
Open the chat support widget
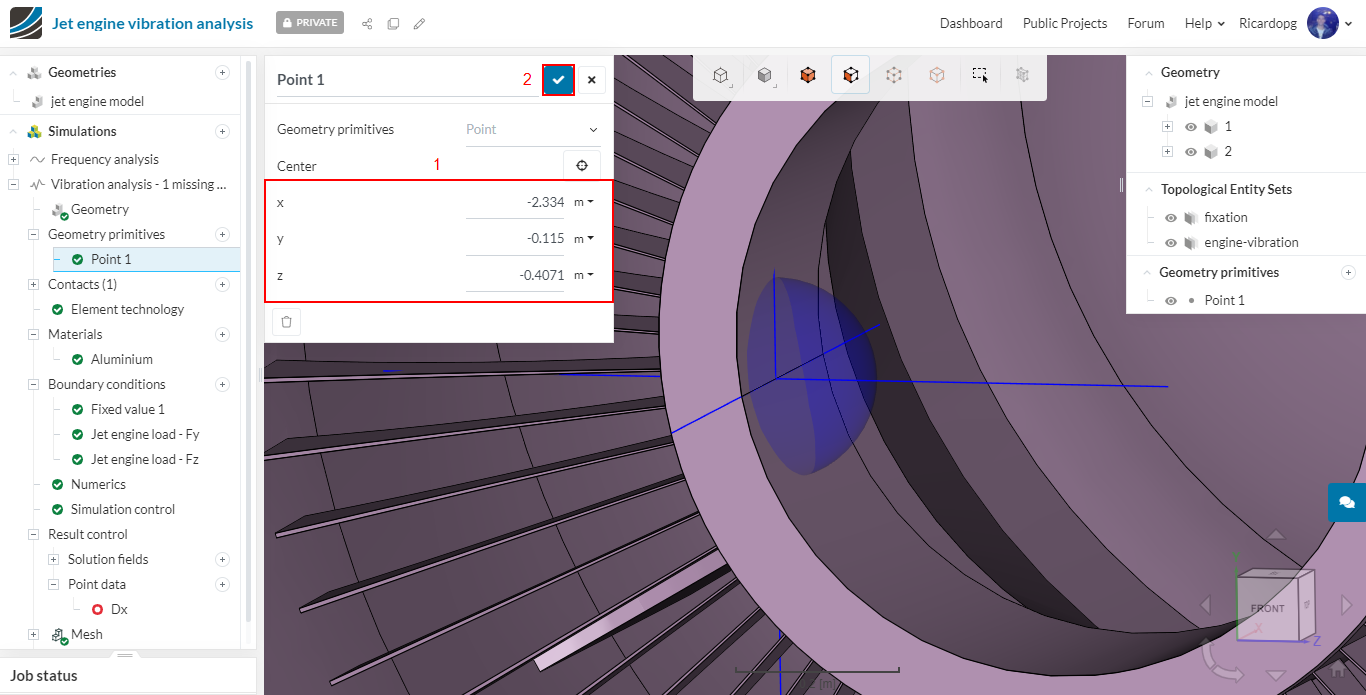pyautogui.click(x=1346, y=502)
